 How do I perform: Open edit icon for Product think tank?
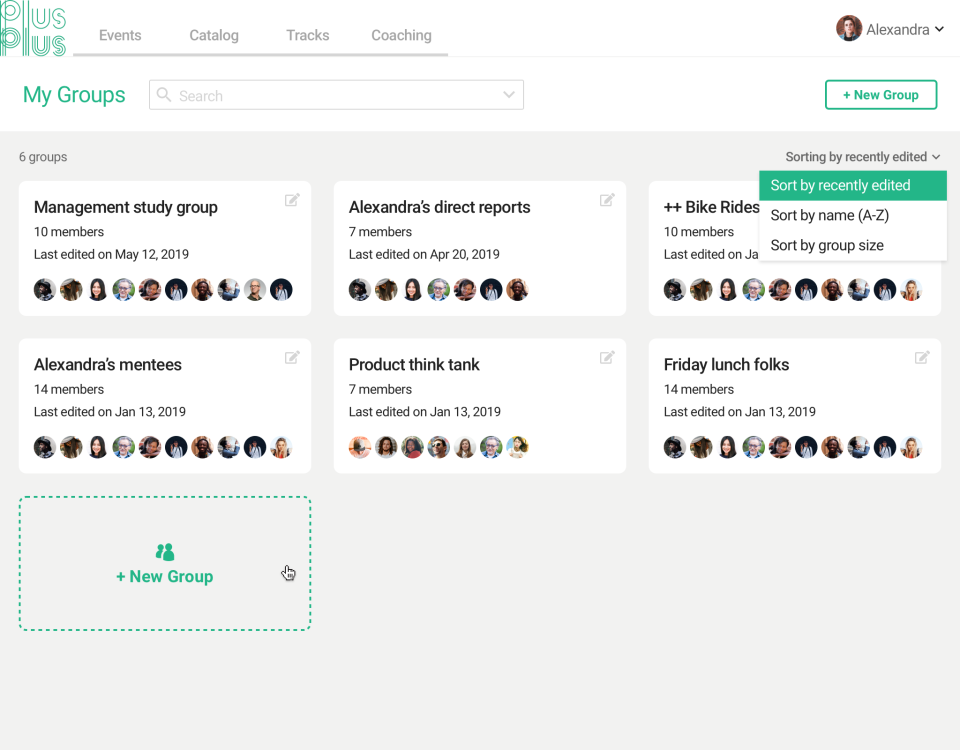[607, 357]
